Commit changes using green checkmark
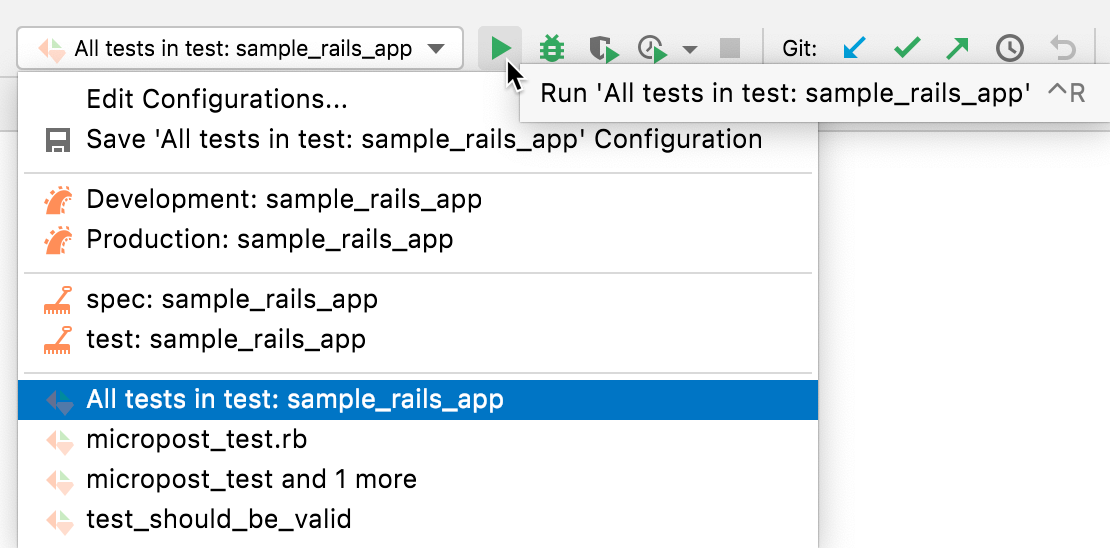Image resolution: width=1110 pixels, height=548 pixels. click(x=907, y=48)
